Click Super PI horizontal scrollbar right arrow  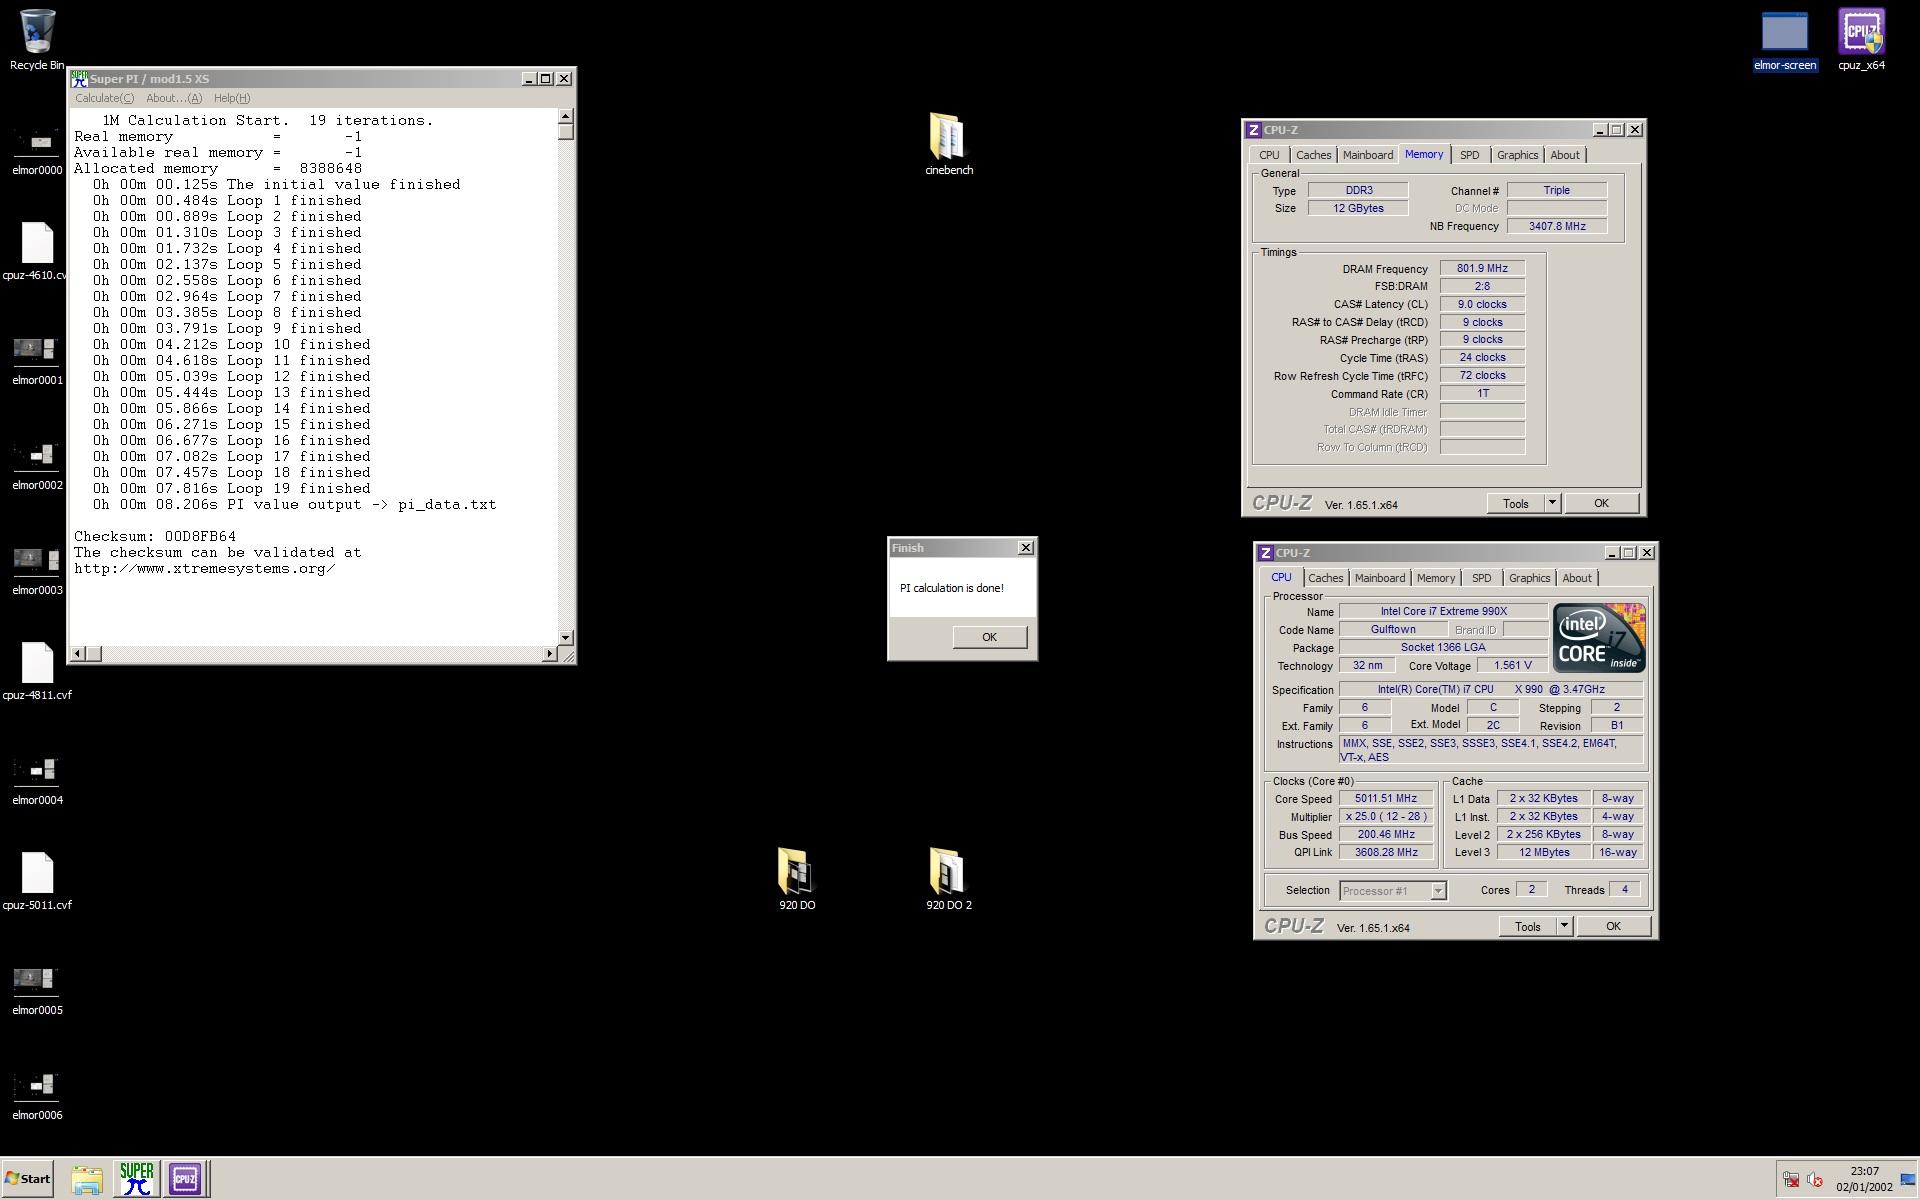click(x=549, y=654)
